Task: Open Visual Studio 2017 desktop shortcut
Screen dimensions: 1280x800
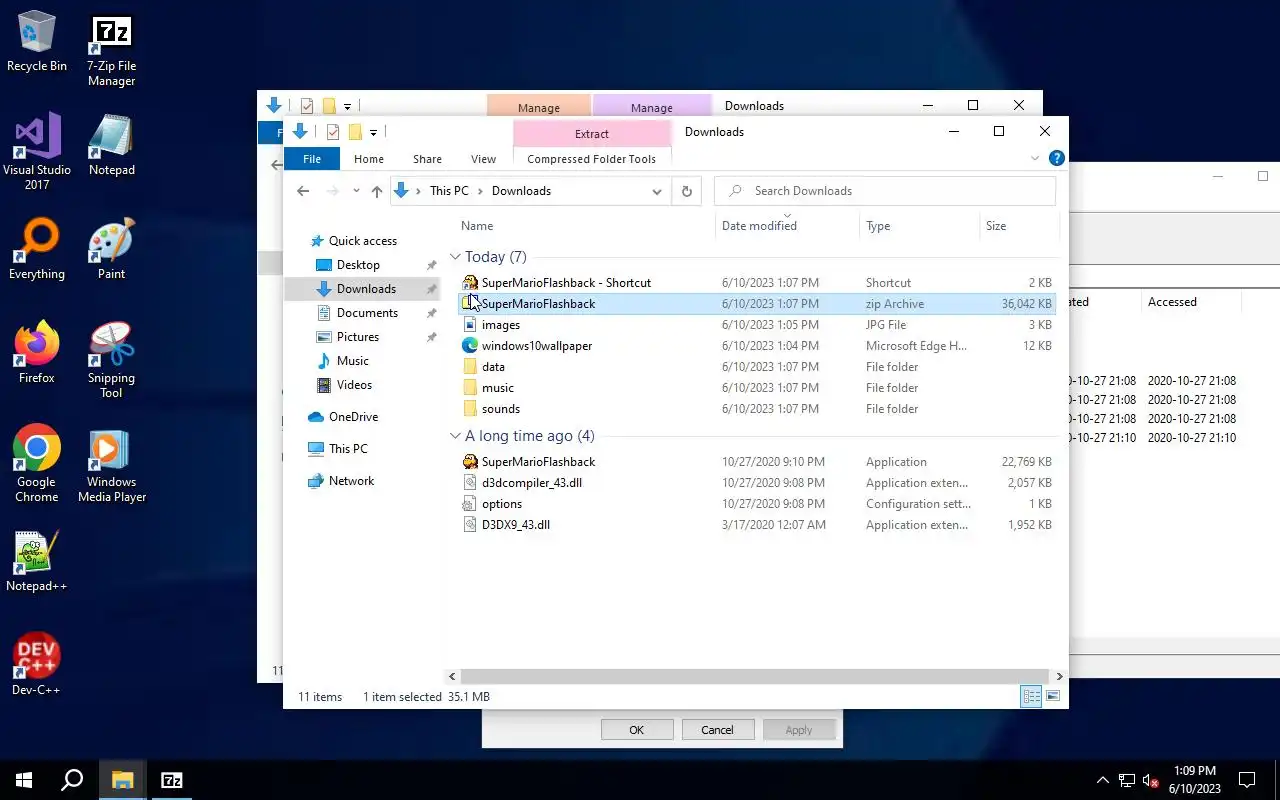Action: [x=37, y=152]
